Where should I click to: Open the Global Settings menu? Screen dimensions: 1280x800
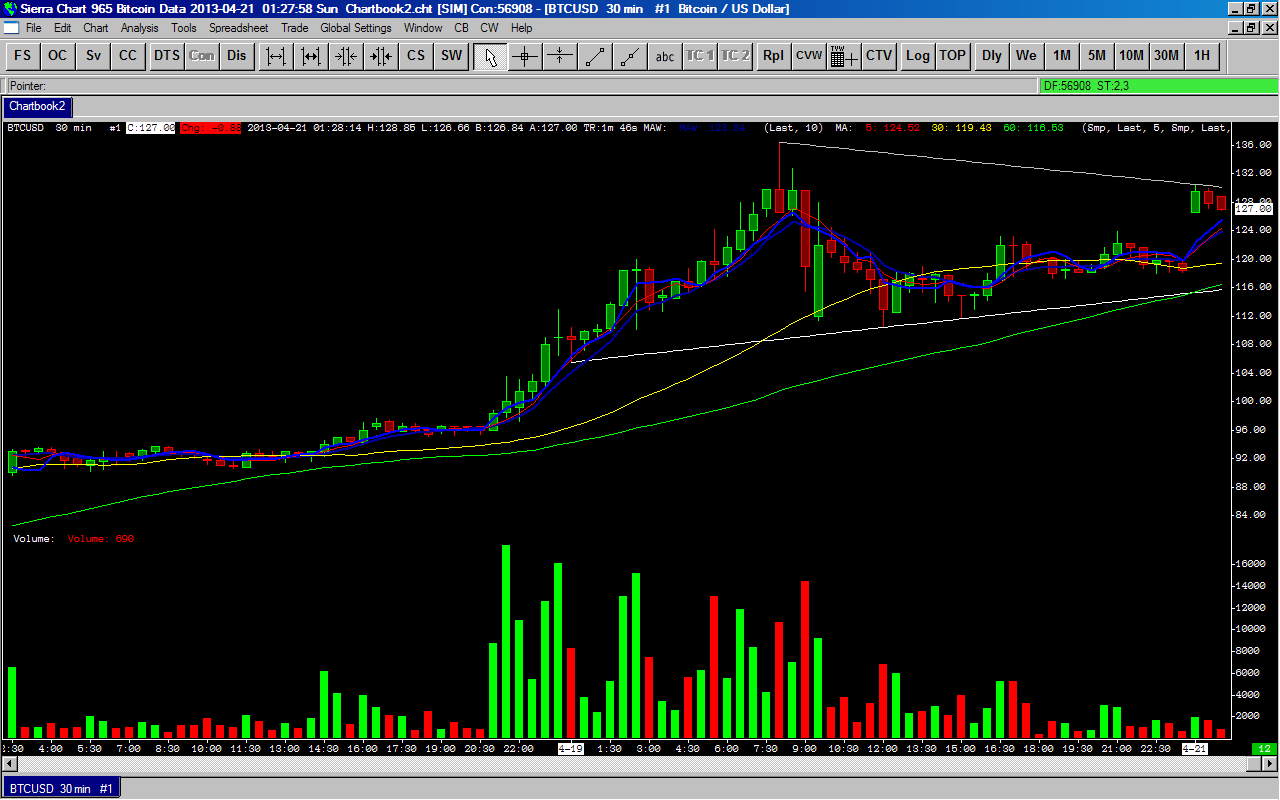356,28
